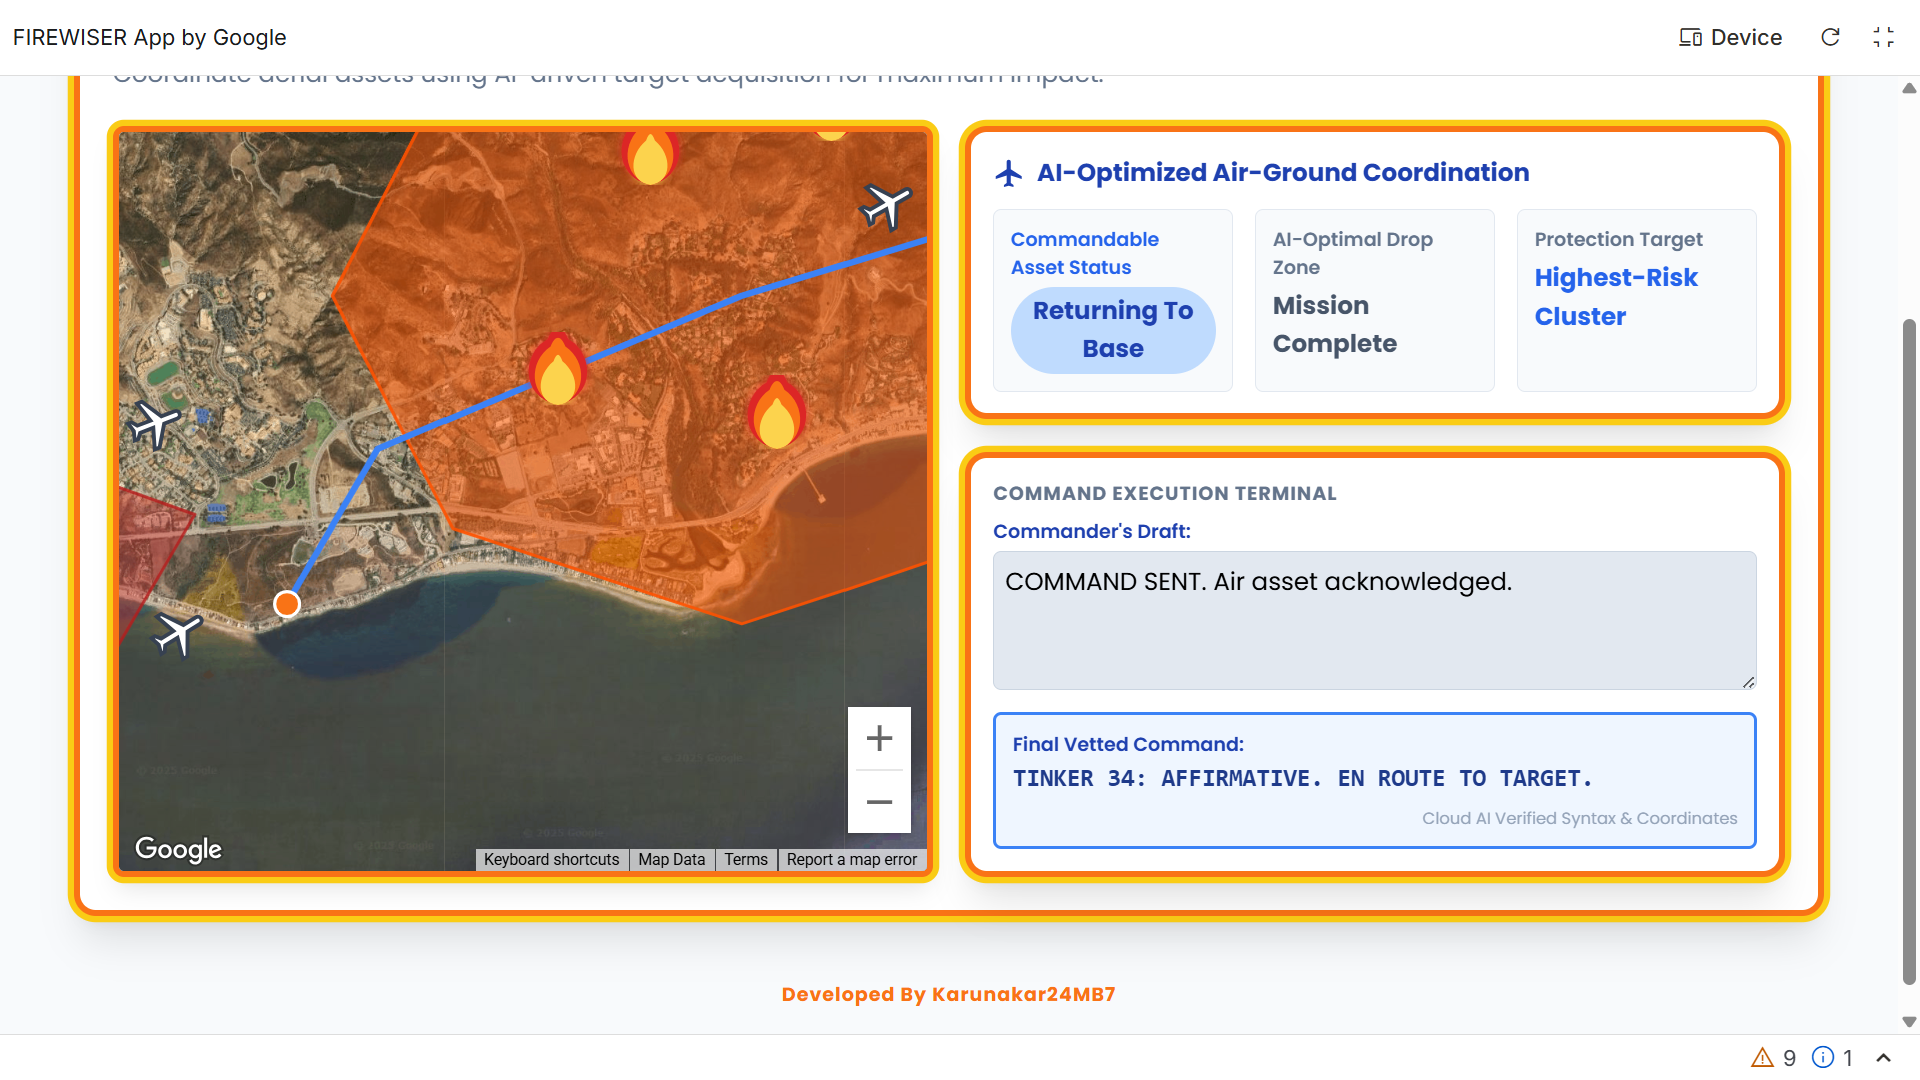Open Keyboard shortcuts on the map

click(x=551, y=860)
